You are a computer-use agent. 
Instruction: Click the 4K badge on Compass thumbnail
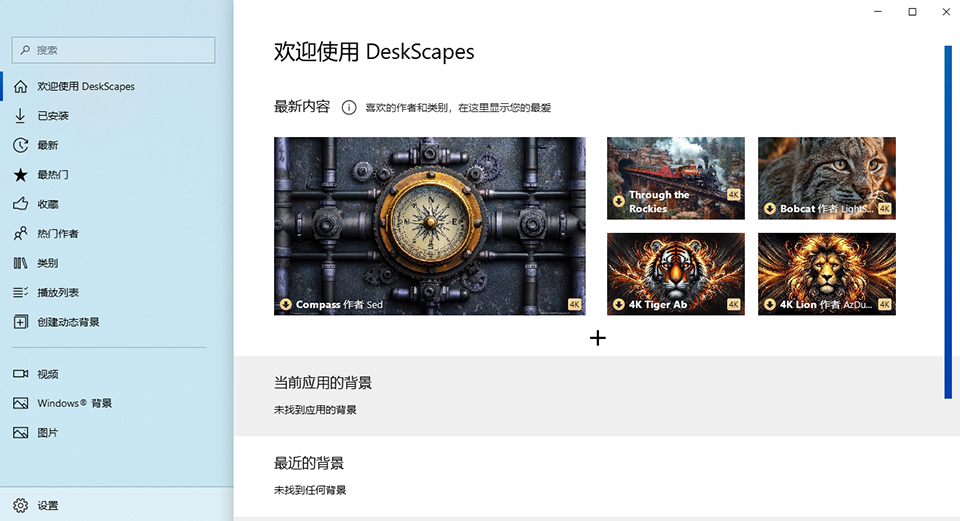(574, 304)
